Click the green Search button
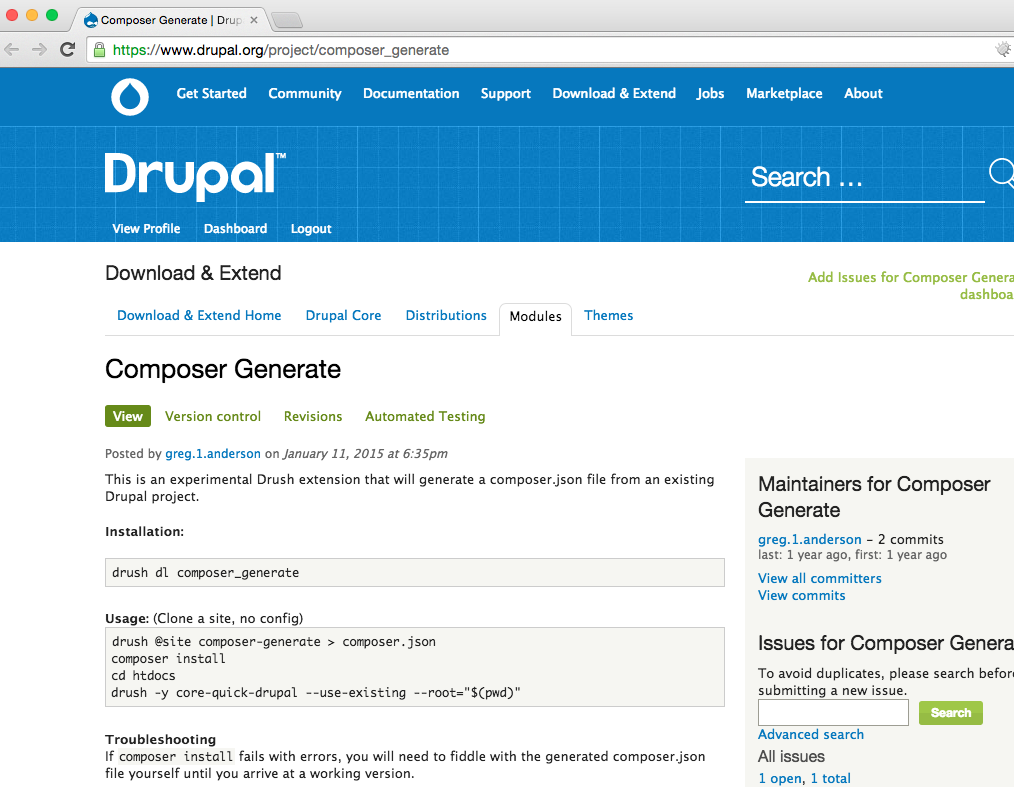Viewport: 1014px width, 787px height. coord(951,713)
